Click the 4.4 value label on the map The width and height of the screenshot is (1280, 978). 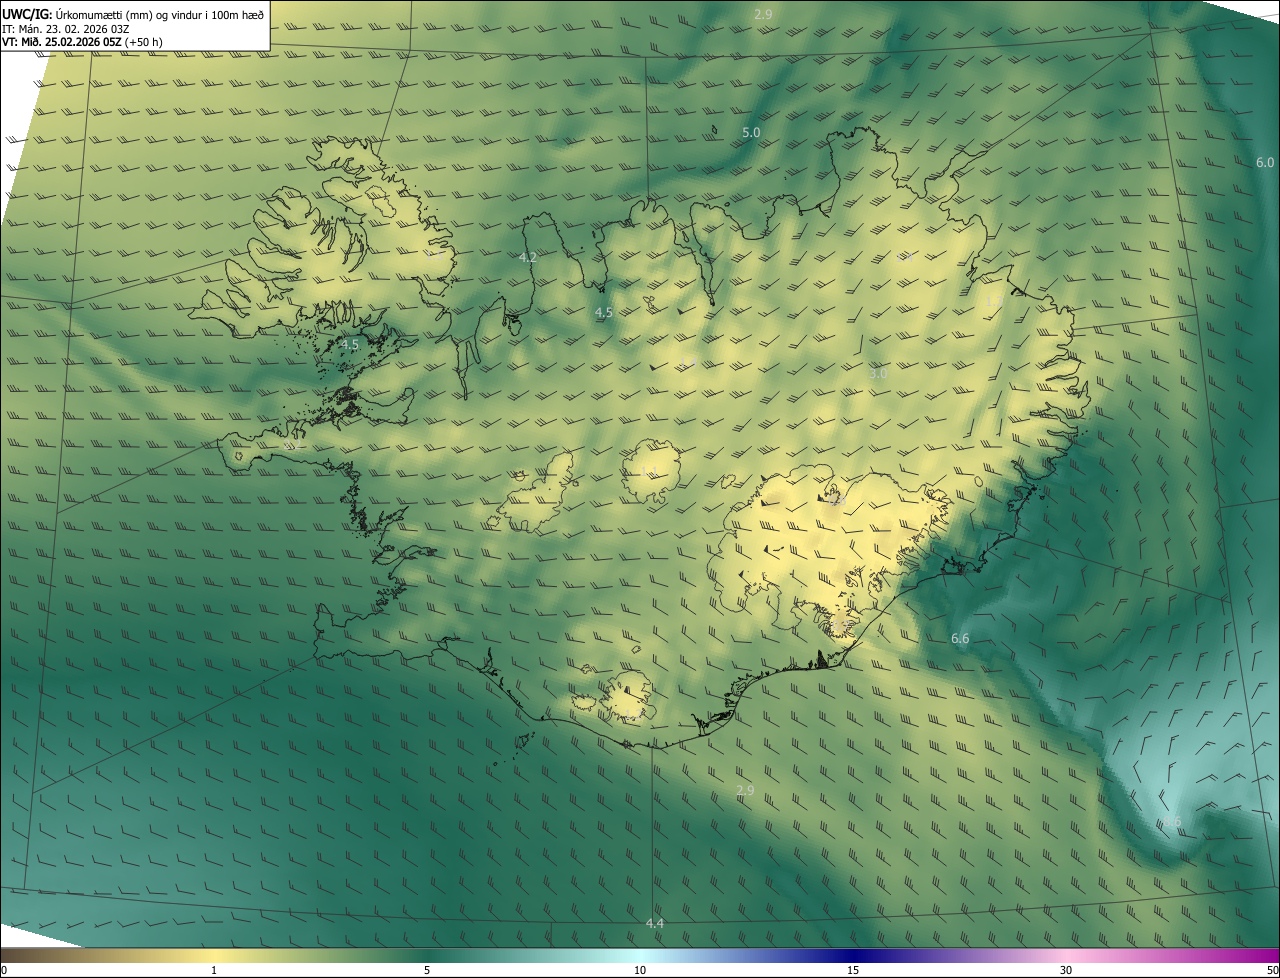pyautogui.click(x=654, y=923)
